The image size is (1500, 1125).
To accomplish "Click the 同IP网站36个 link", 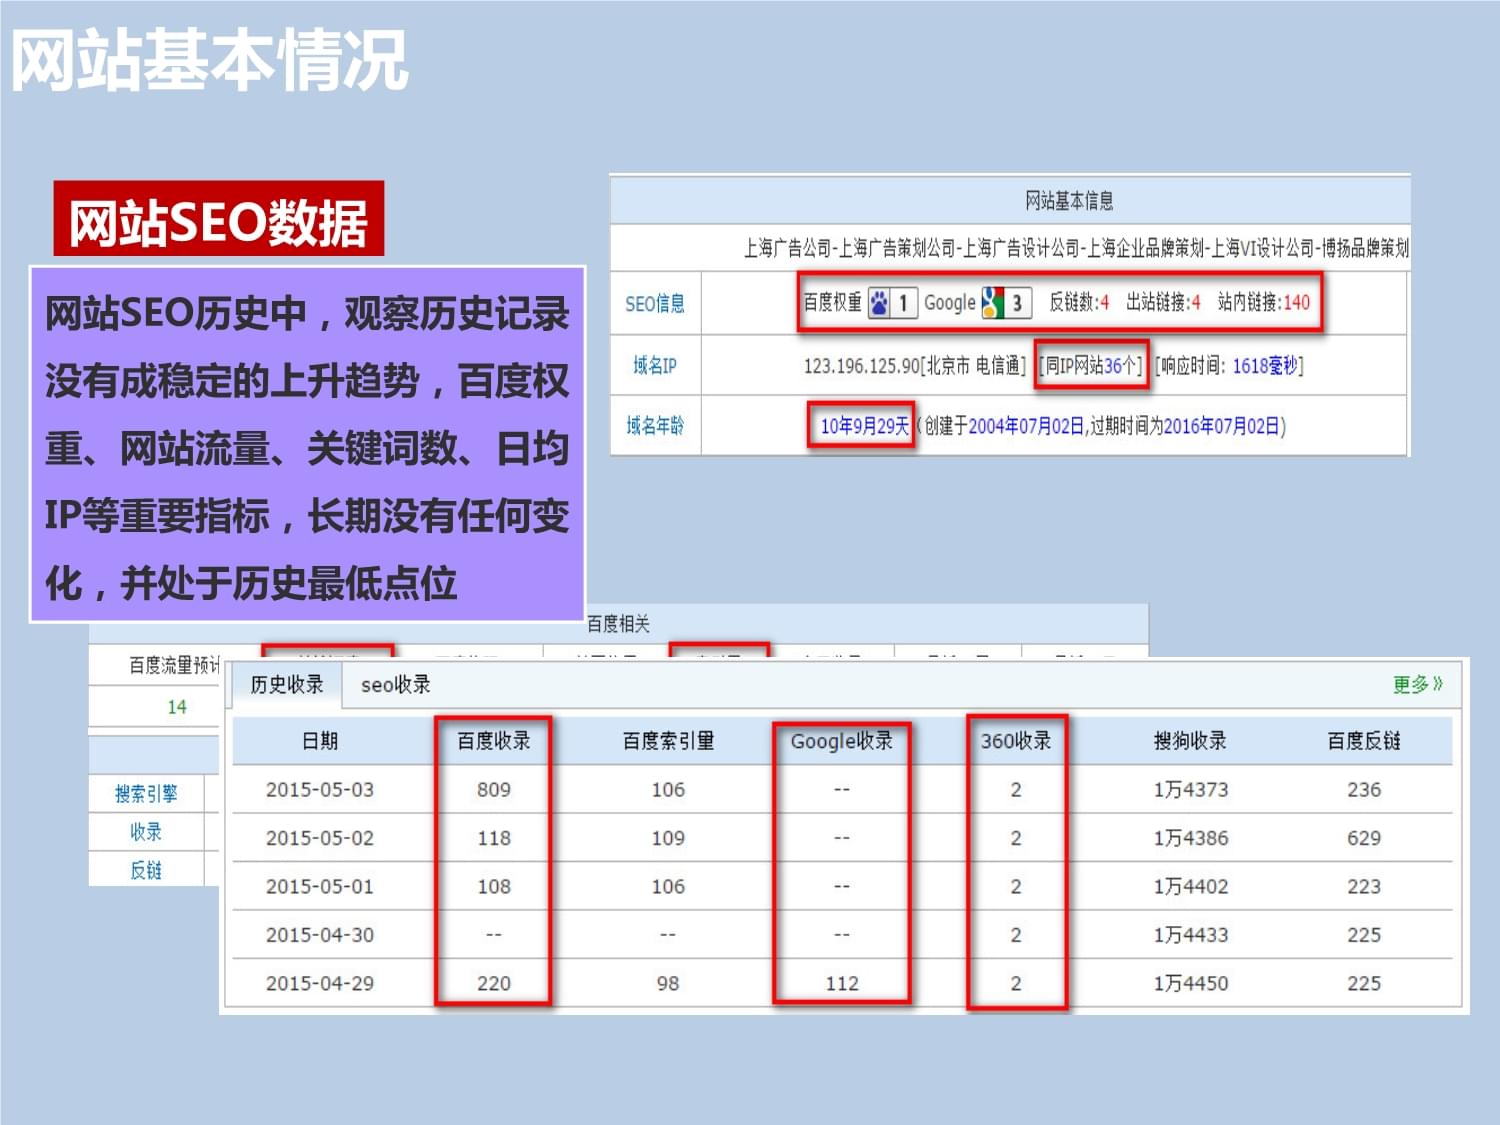I will pyautogui.click(x=1091, y=366).
